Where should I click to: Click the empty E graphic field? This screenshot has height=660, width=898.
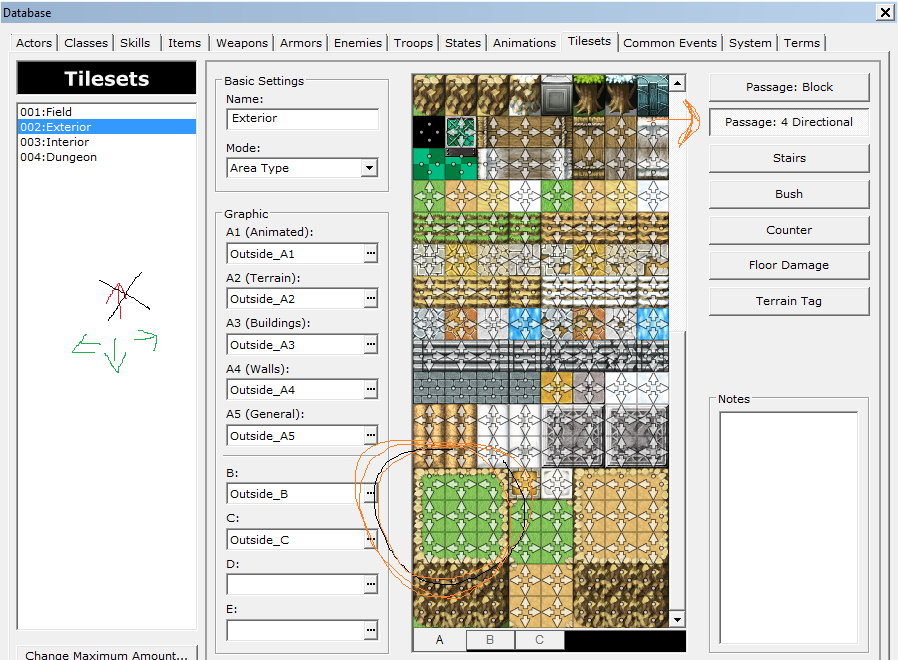[296, 630]
